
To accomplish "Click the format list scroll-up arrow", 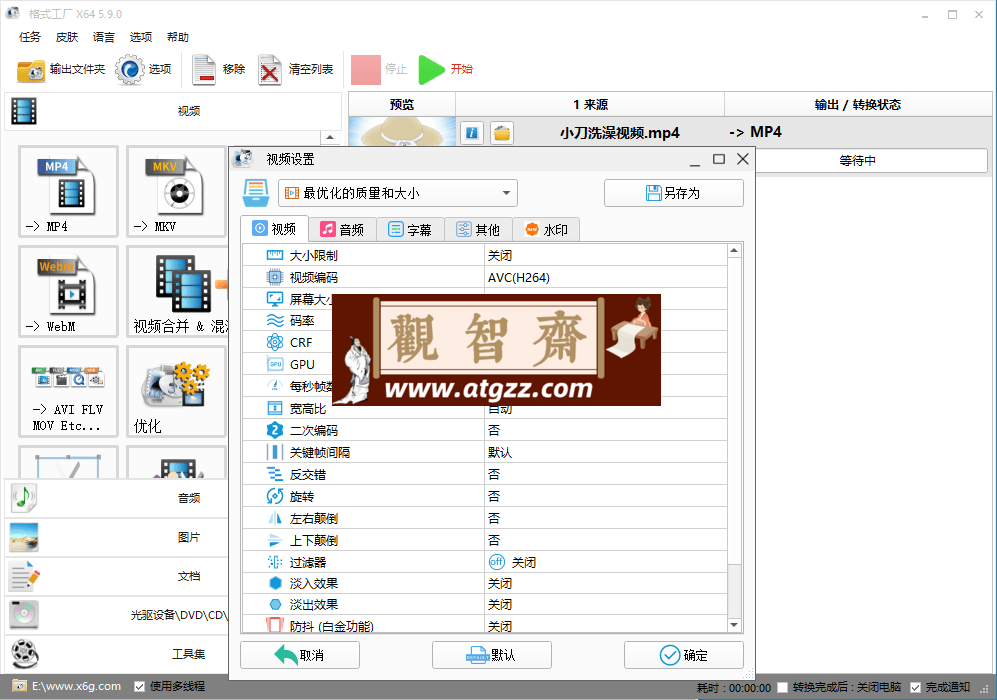I will 329,137.
